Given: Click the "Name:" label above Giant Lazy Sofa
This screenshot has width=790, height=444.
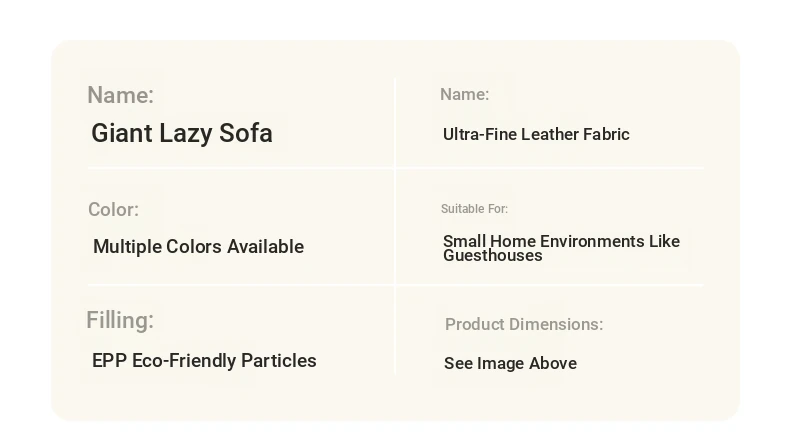Looking at the screenshot, I should (120, 95).
